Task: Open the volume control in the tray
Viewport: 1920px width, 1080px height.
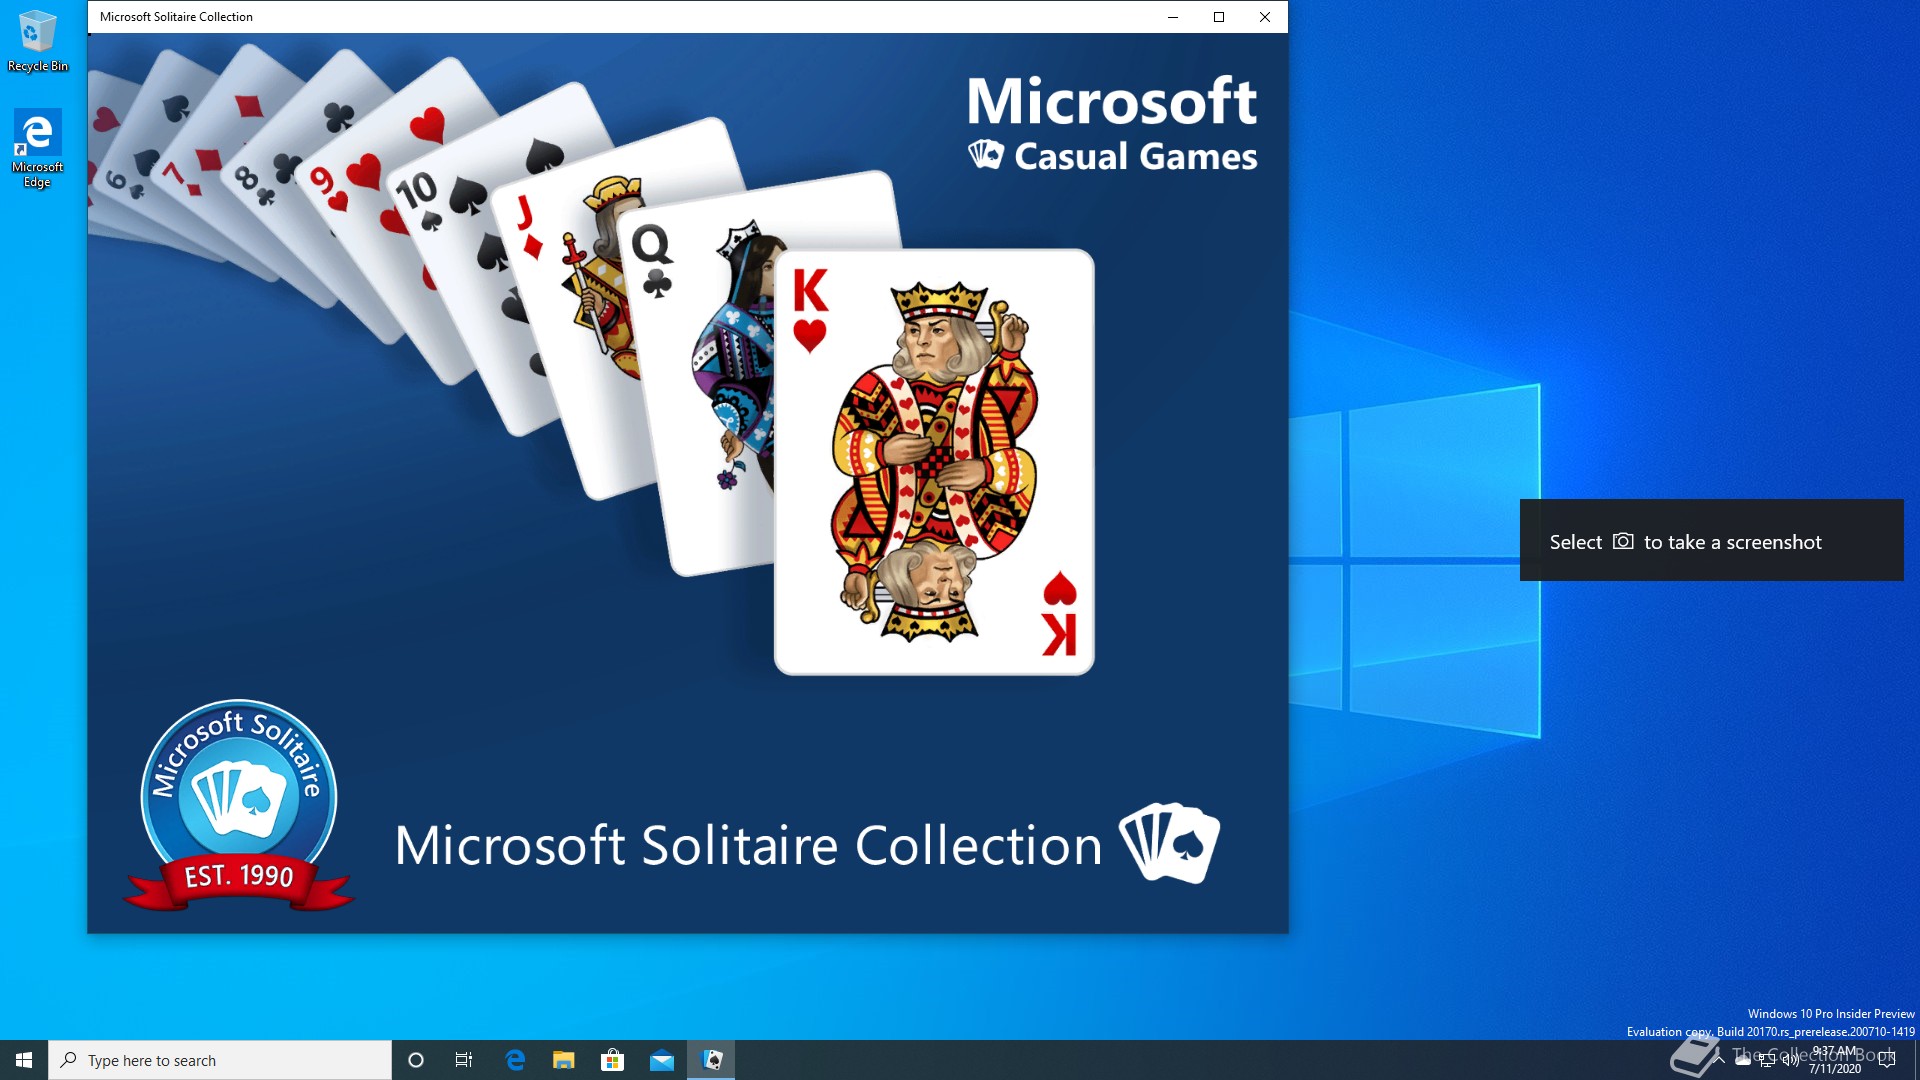Action: (x=1791, y=1061)
